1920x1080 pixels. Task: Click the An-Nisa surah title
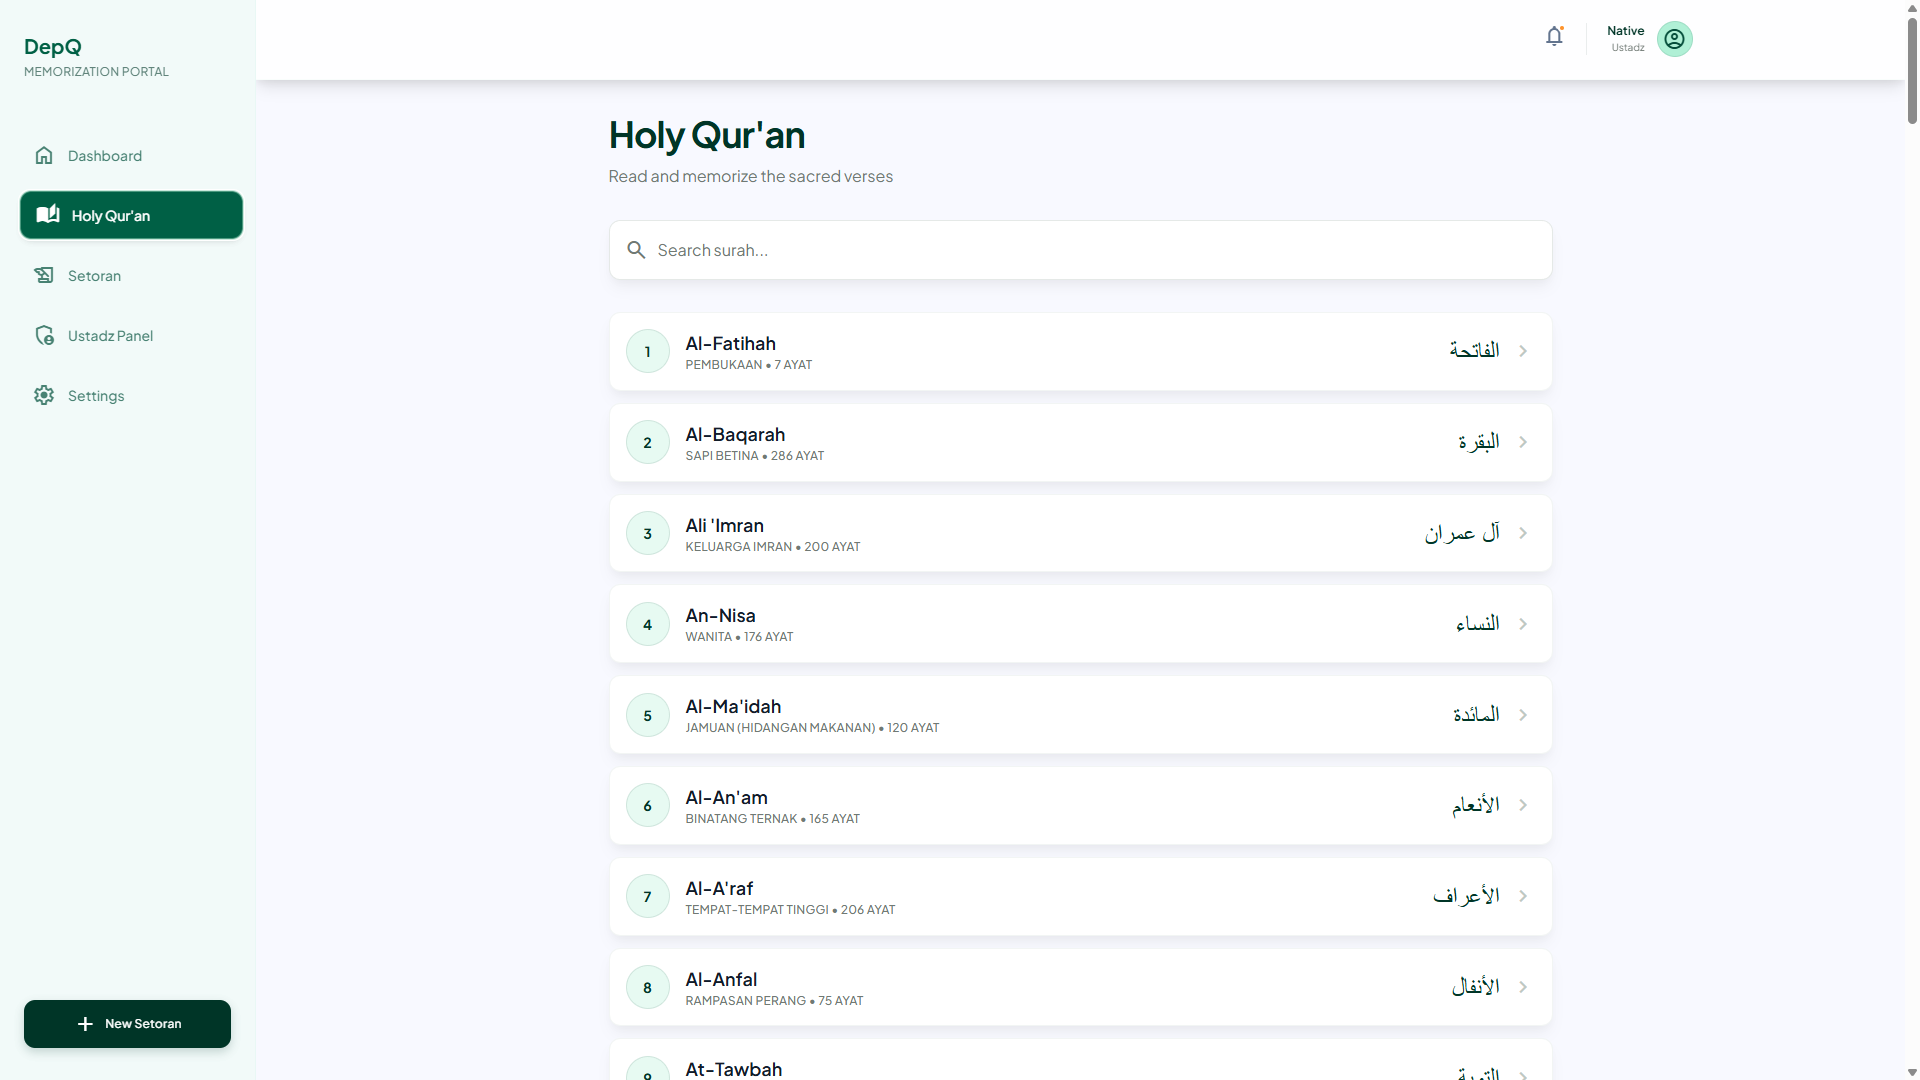[720, 615]
